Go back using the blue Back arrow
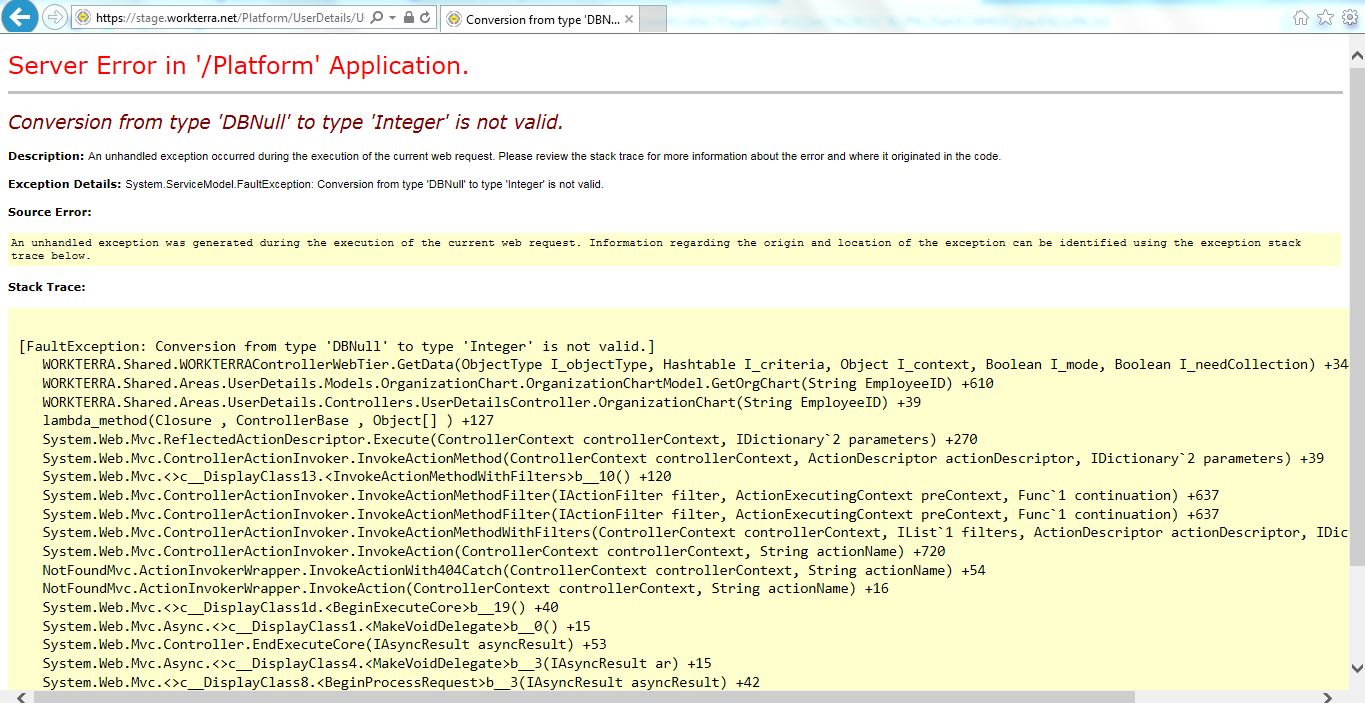Image resolution: width=1365 pixels, height=703 pixels. pos(22,17)
